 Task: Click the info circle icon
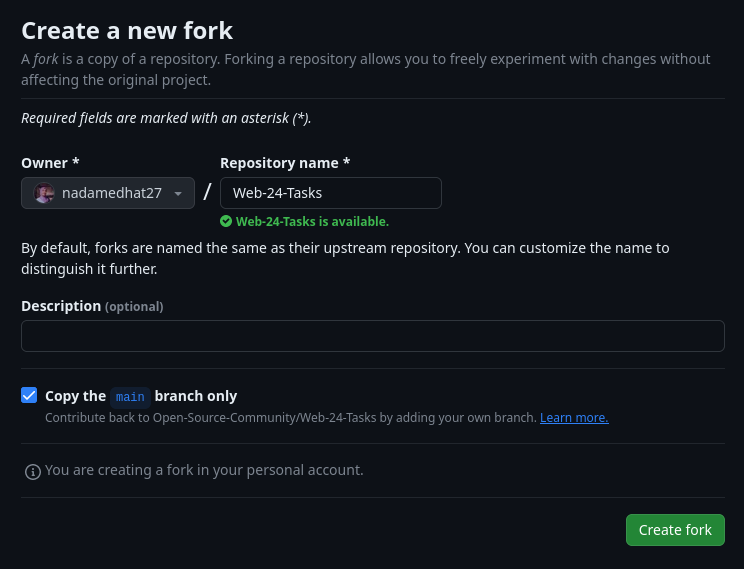[32, 471]
